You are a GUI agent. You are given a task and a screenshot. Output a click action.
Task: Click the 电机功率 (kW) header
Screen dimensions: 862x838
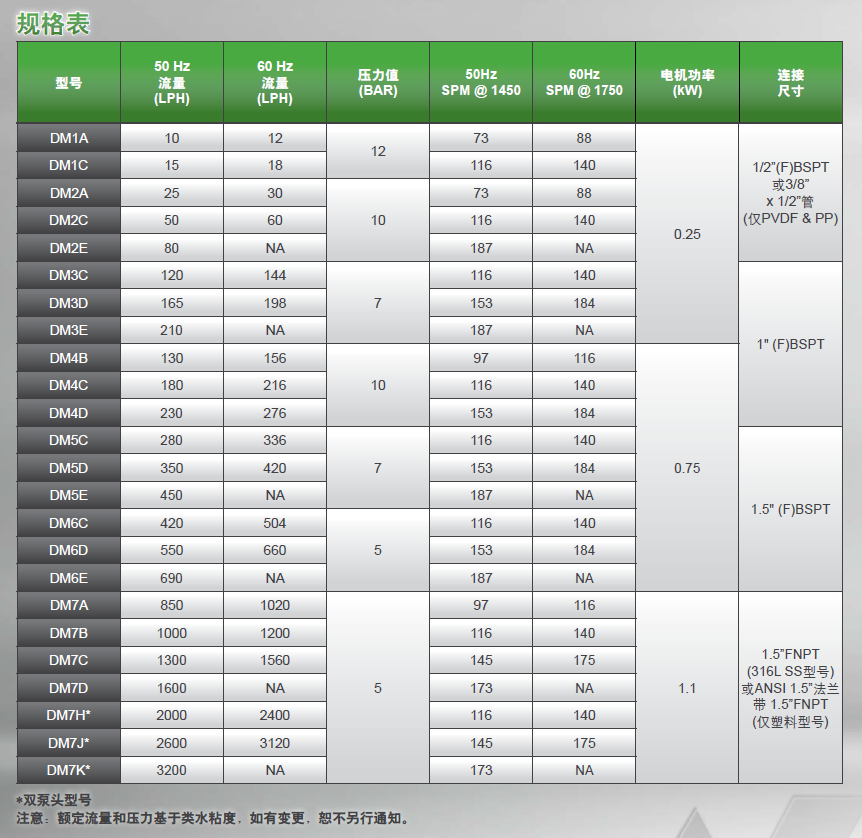coord(687,82)
